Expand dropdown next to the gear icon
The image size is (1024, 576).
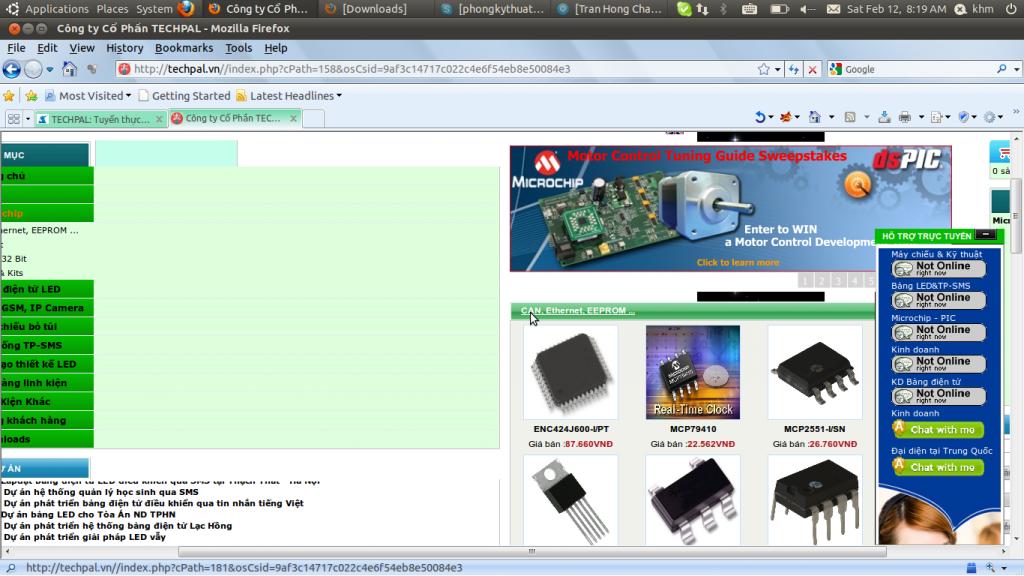click(x=1002, y=118)
